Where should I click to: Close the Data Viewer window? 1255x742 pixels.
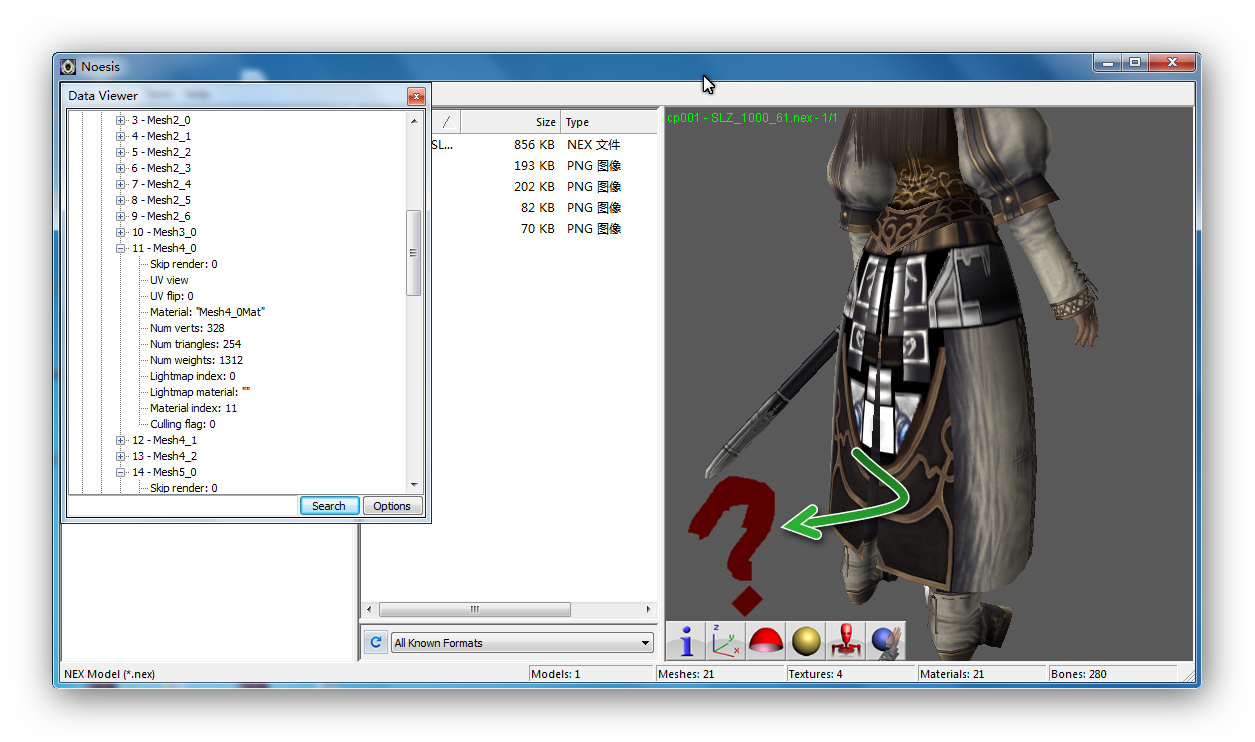click(x=416, y=96)
